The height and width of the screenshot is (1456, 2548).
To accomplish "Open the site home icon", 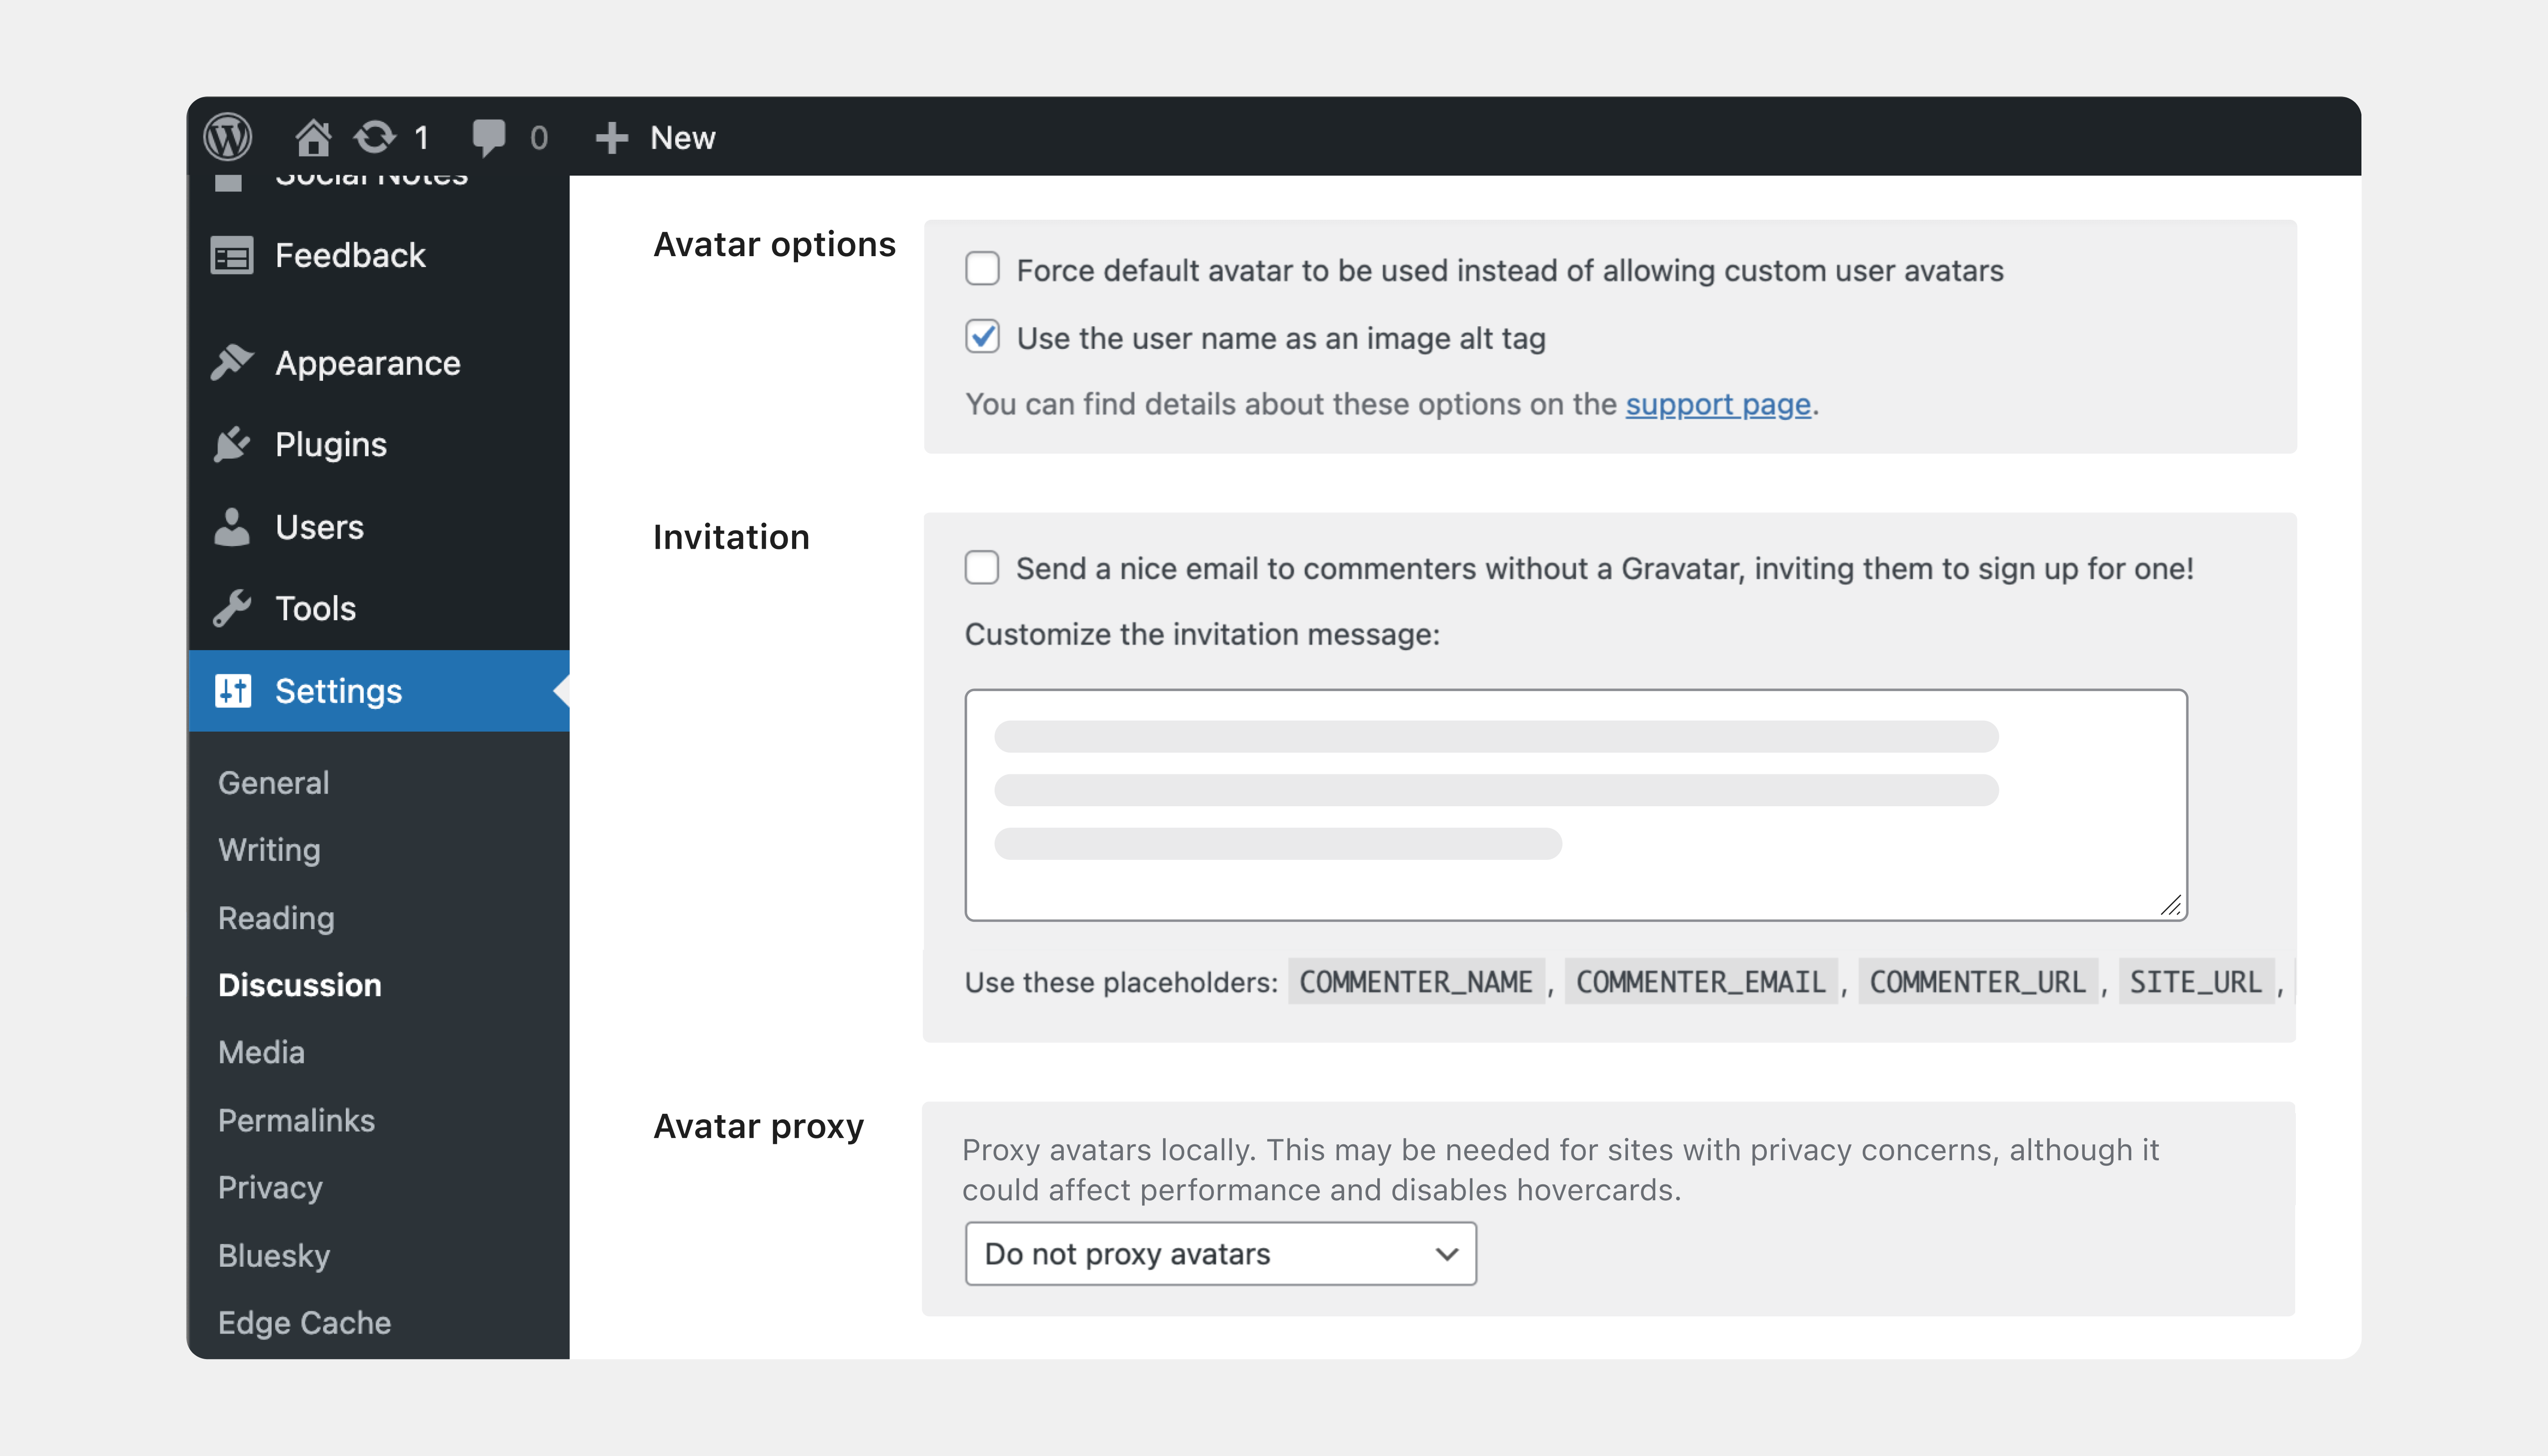I will click(313, 137).
